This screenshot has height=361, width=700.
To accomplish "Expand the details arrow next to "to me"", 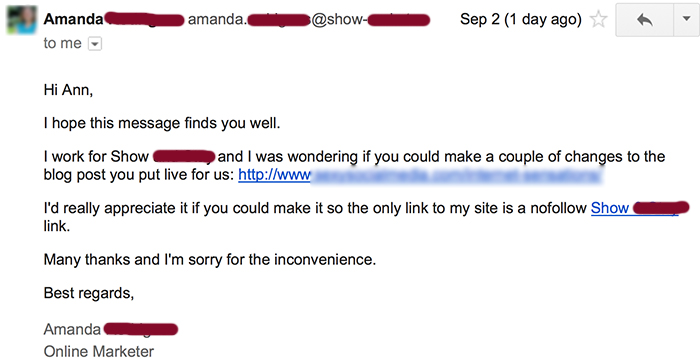I will click(x=95, y=44).
